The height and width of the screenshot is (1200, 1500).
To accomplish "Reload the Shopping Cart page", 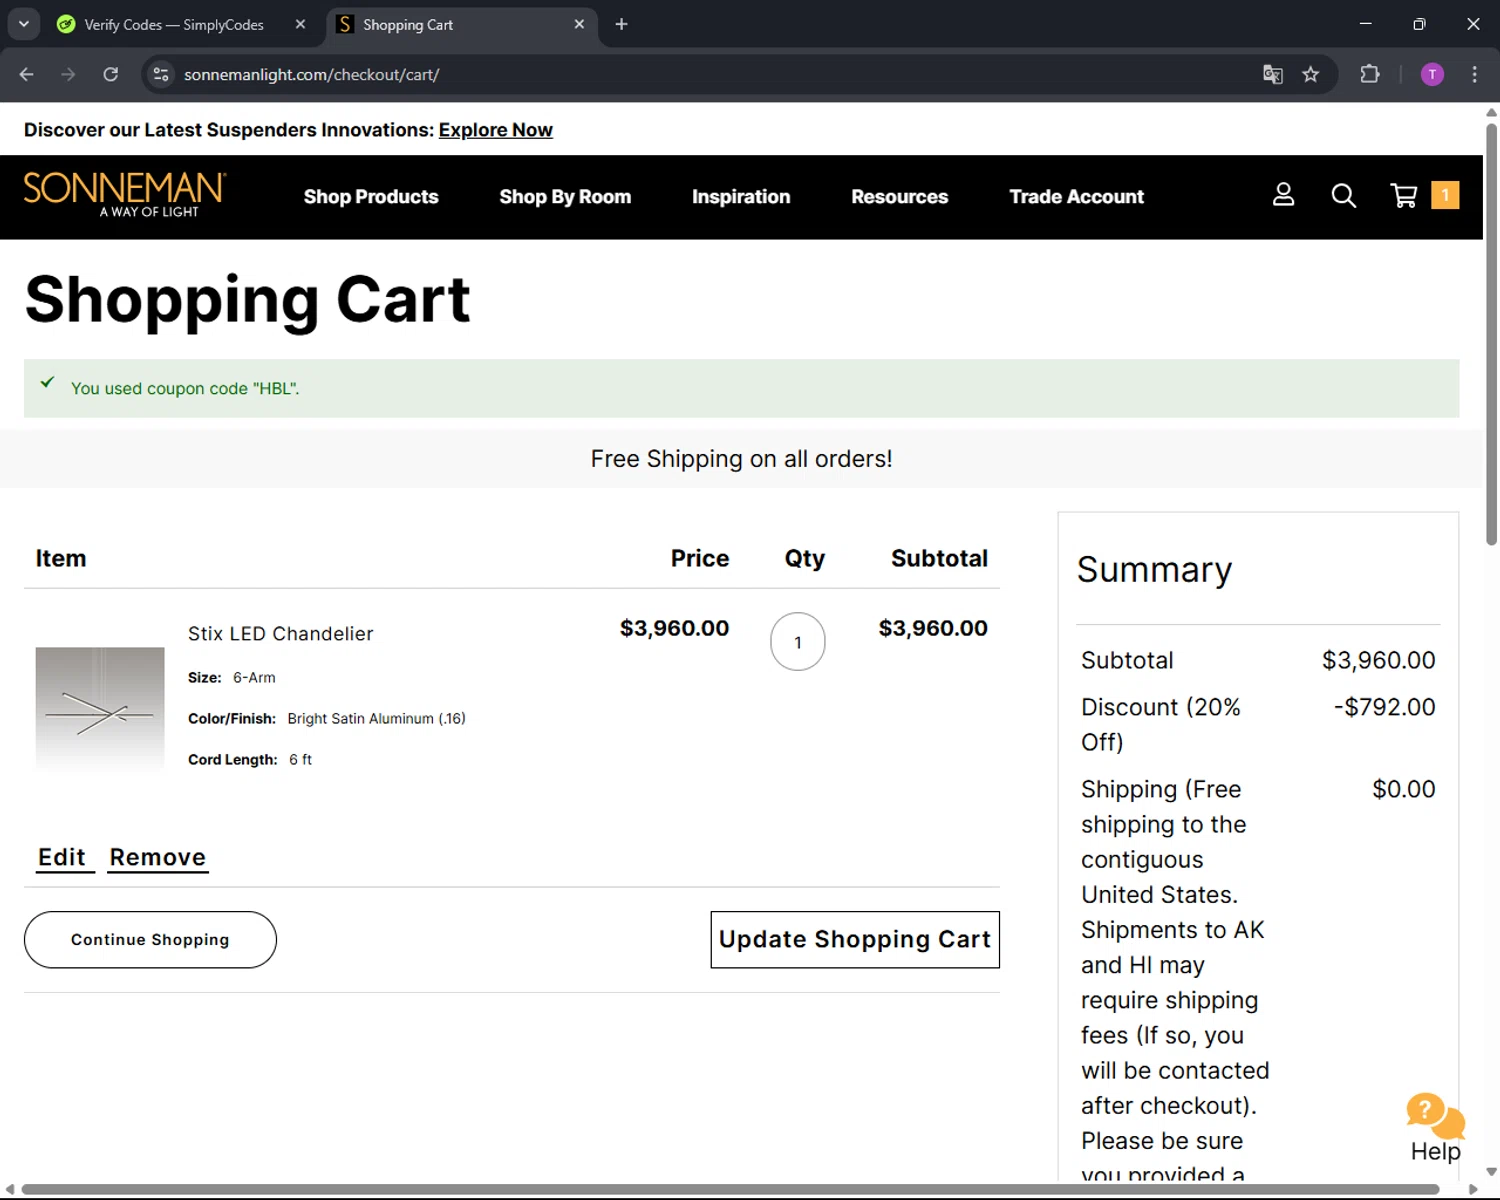I will [111, 74].
